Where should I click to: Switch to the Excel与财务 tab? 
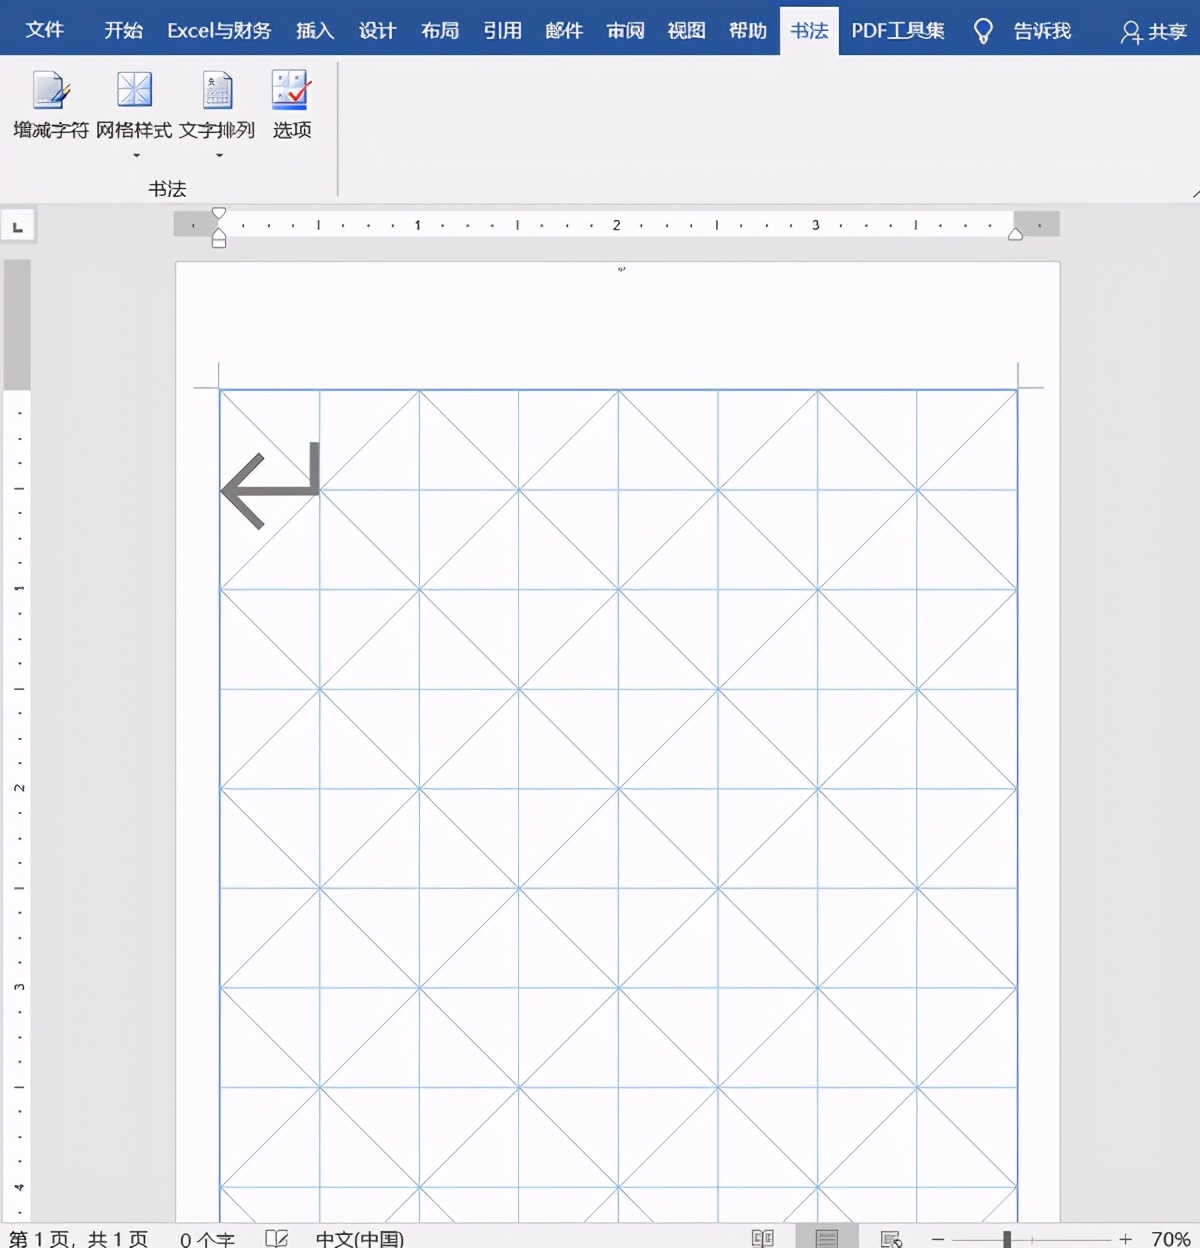219,30
